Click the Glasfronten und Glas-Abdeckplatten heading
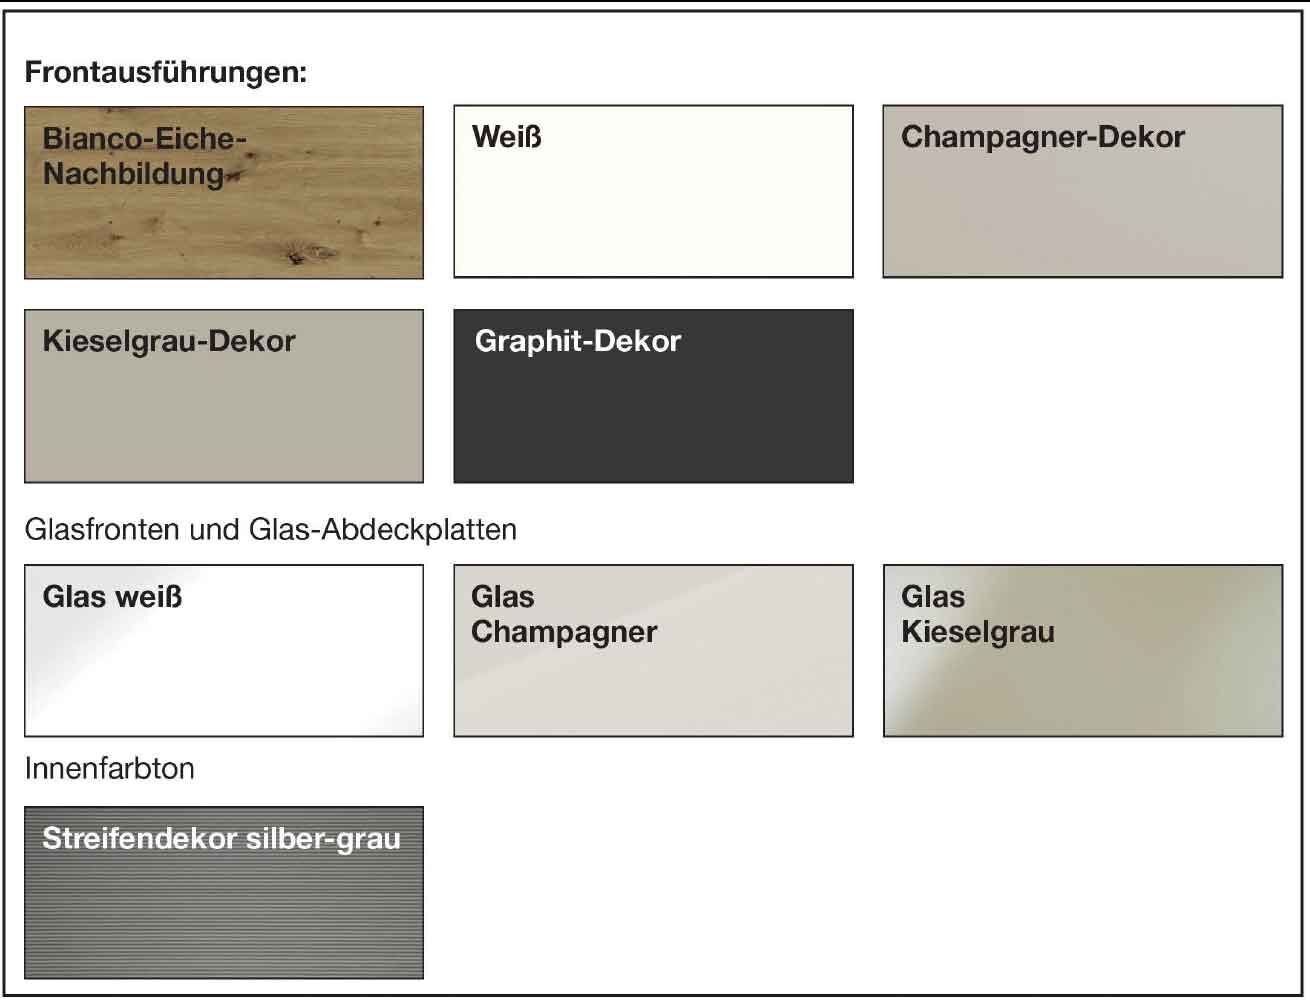Viewport: 1310px width, 1008px height. 271,529
